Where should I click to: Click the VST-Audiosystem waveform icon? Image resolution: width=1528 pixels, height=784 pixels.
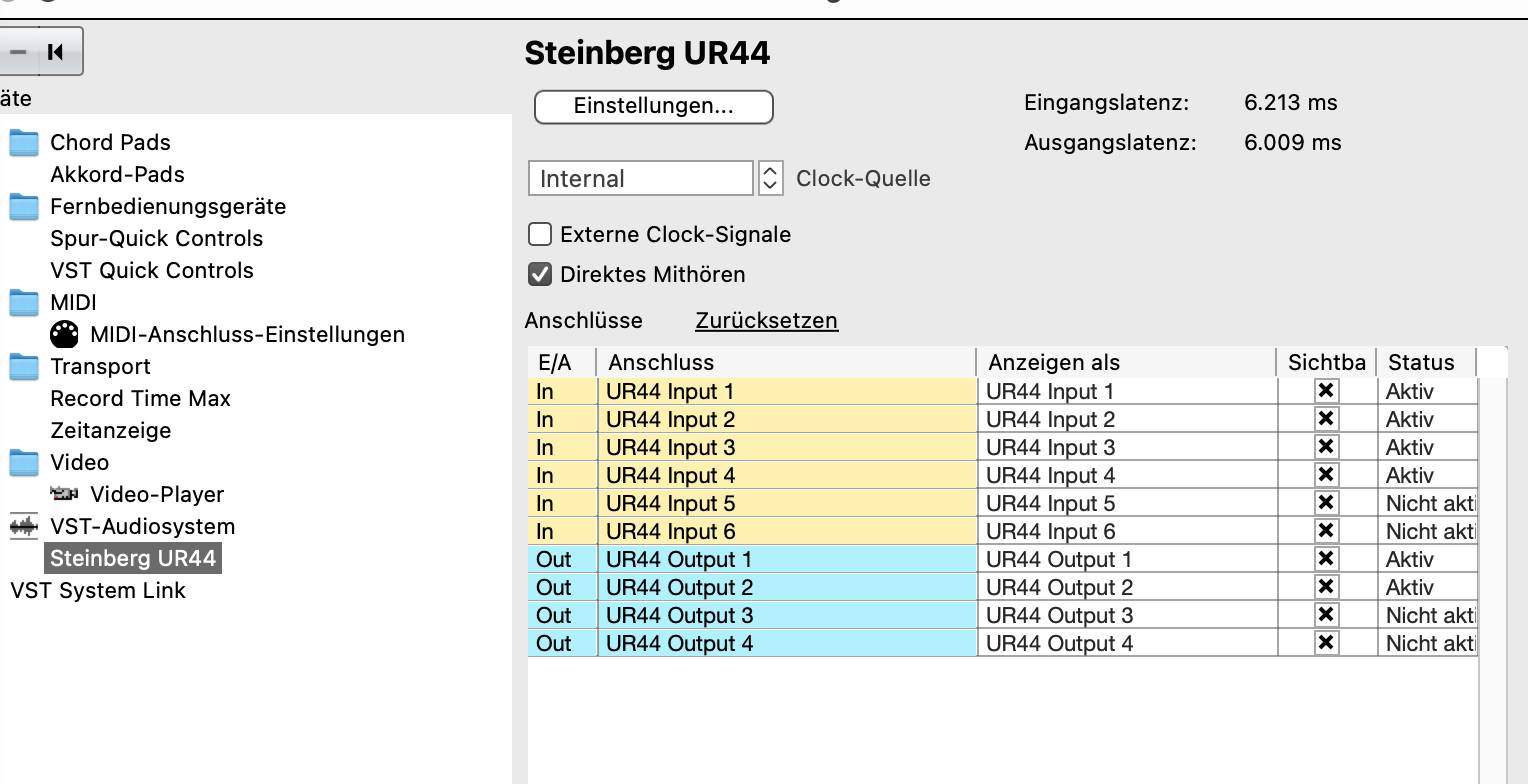(23, 526)
